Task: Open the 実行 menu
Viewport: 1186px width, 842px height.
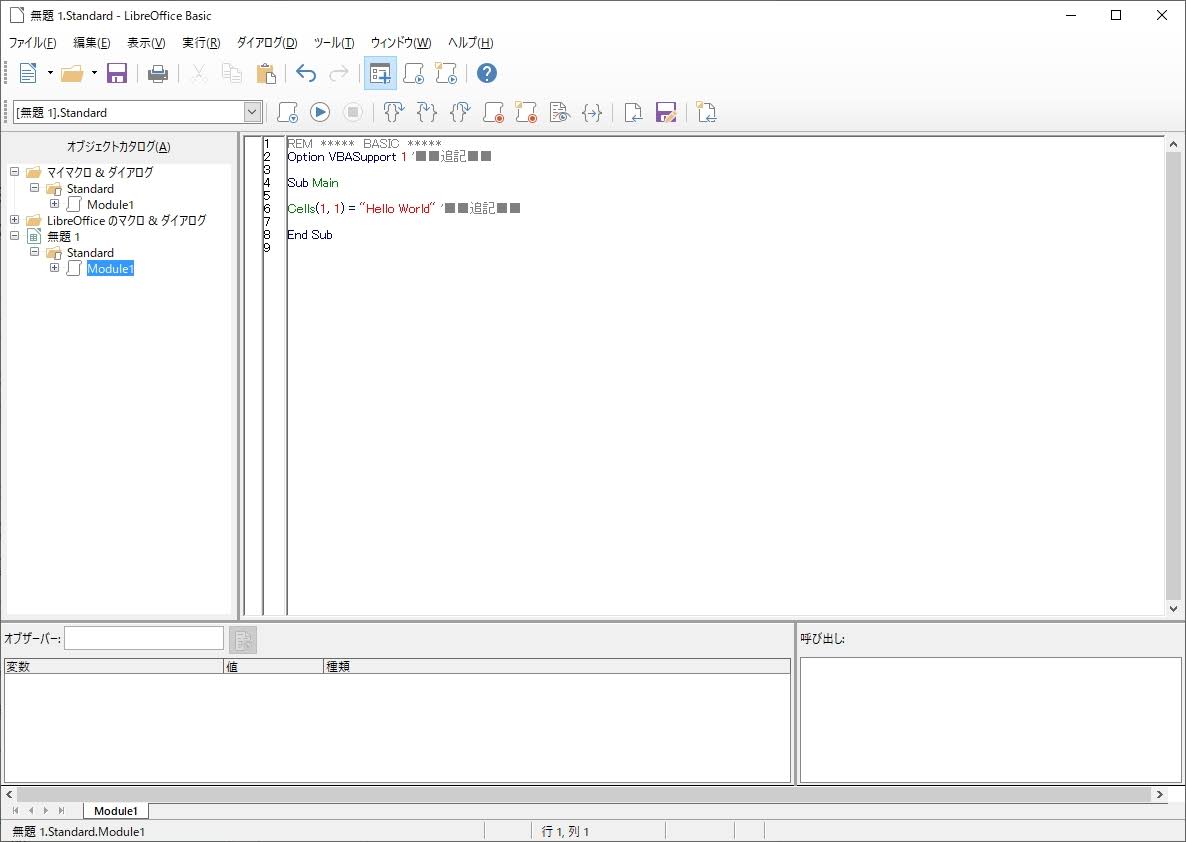Action: pos(199,42)
